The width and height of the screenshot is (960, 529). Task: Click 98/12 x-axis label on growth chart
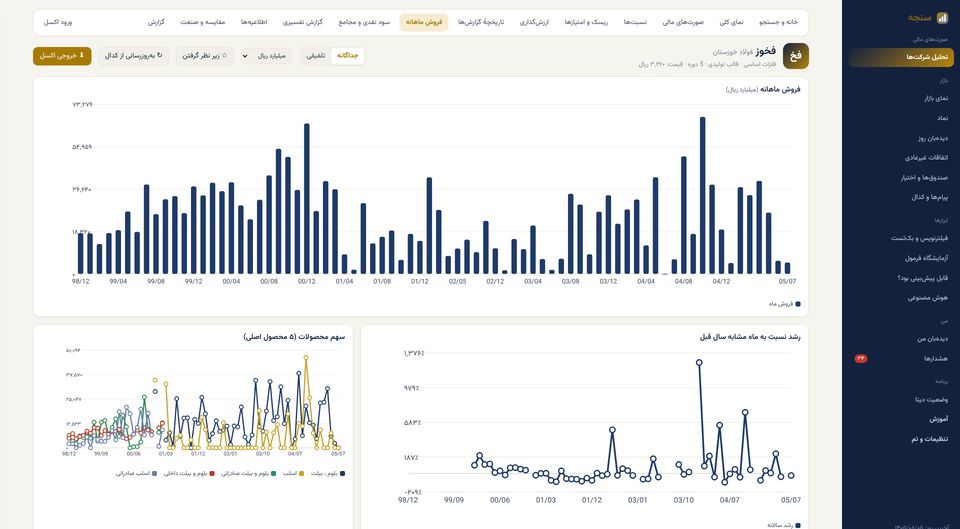coord(408,500)
